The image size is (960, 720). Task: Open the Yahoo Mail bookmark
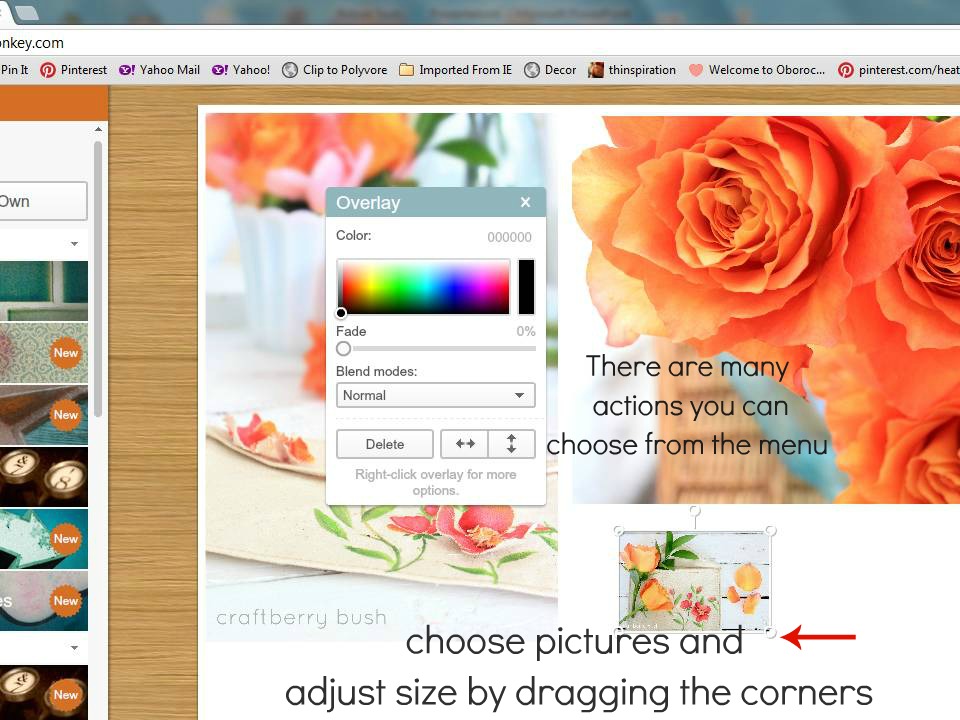[160, 70]
